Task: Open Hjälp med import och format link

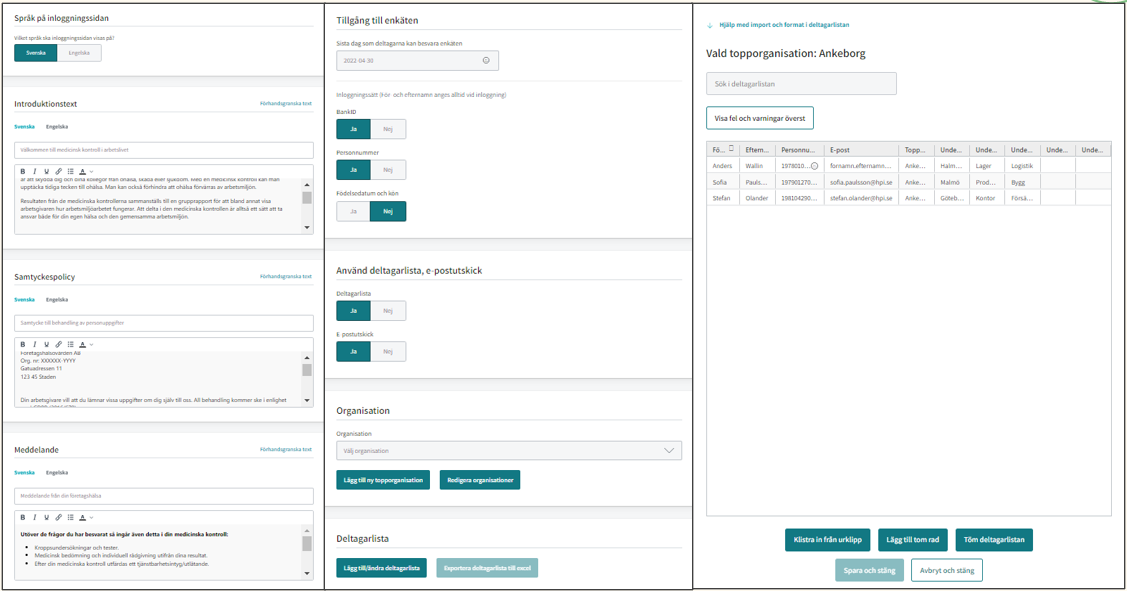Action: 784,24
